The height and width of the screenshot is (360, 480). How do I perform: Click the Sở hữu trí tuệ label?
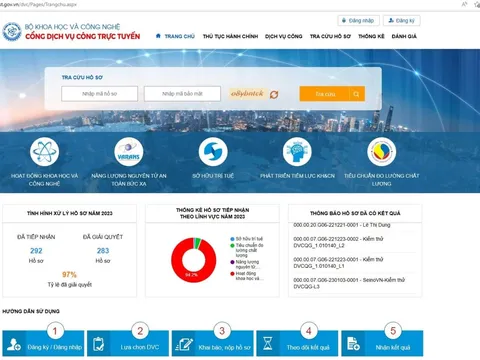point(213,176)
